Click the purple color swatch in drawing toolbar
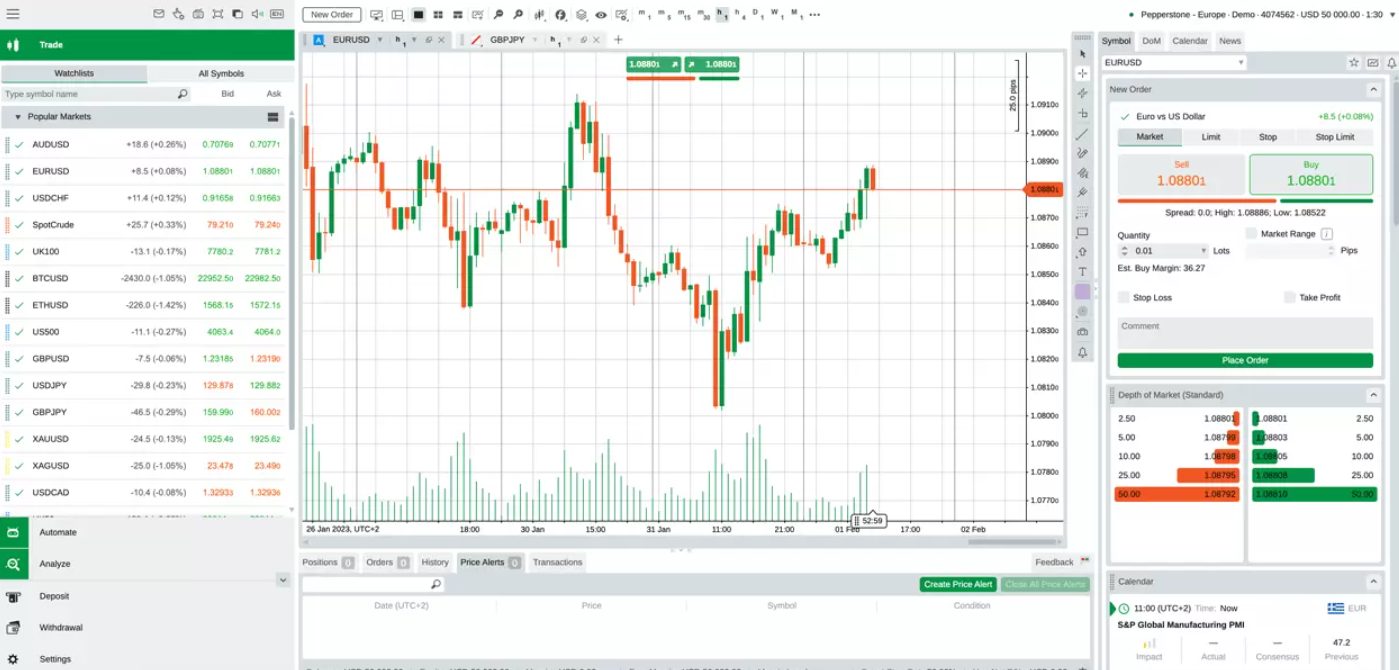 (x=1082, y=292)
